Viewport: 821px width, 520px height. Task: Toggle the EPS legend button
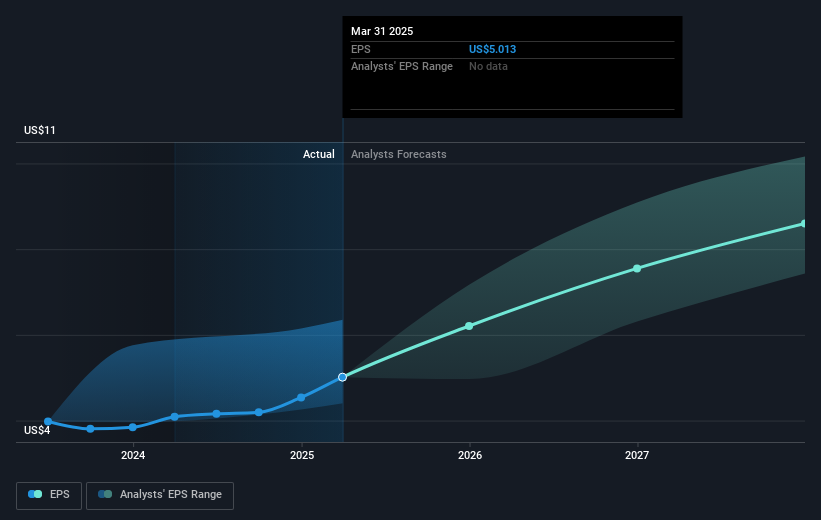click(x=49, y=495)
